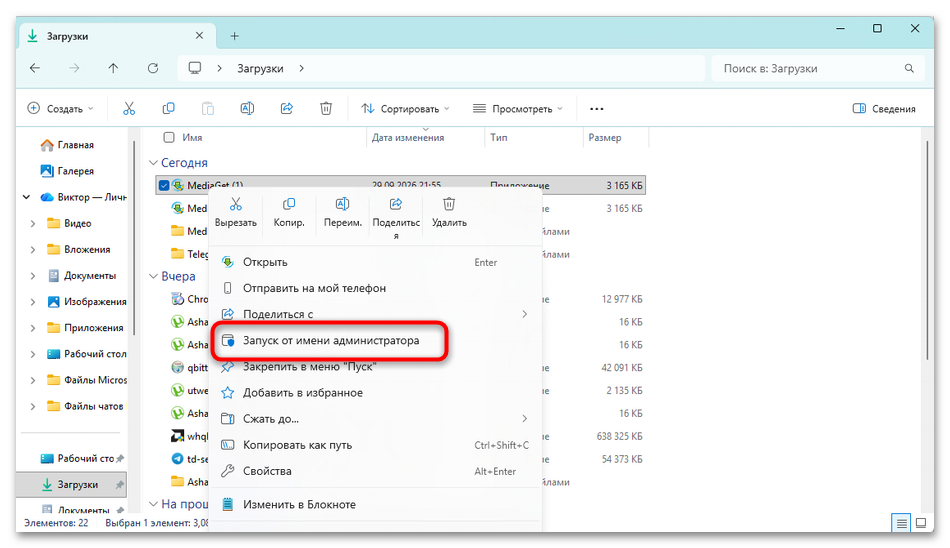Viewport: 950px width, 548px height.
Task: Choose Закрепить в меню "Пуск"
Action: [x=374, y=367]
